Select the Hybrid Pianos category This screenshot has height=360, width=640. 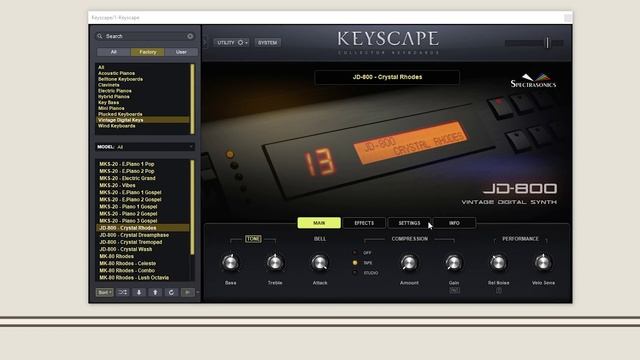coord(143,97)
